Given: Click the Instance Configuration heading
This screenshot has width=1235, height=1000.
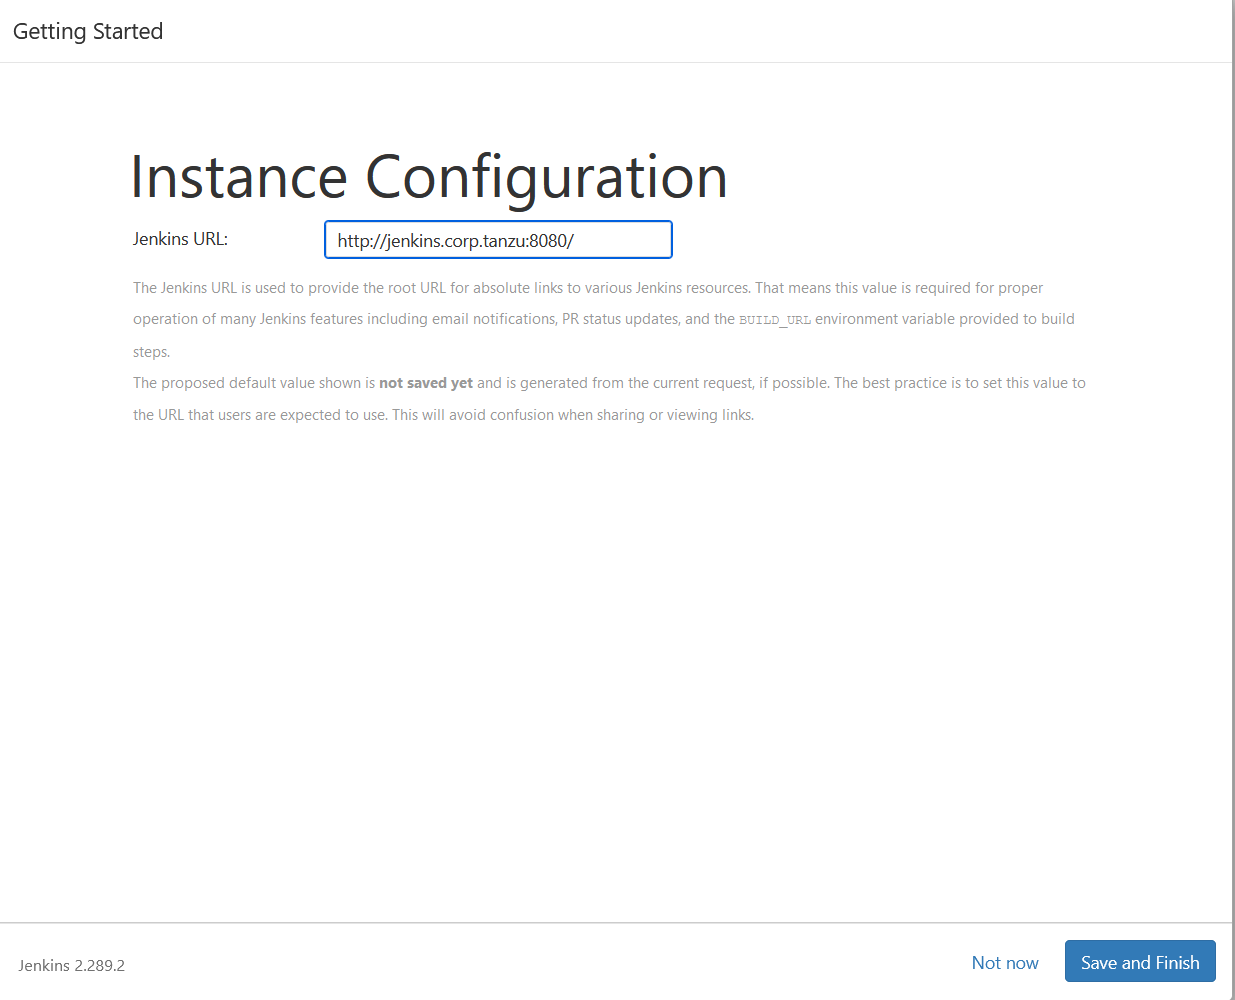Looking at the screenshot, I should 429,178.
